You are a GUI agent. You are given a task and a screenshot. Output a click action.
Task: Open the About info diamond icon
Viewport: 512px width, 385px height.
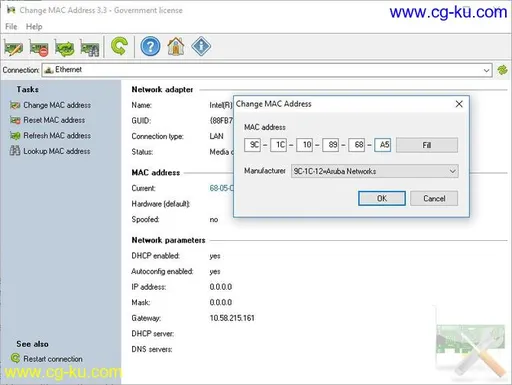click(201, 46)
